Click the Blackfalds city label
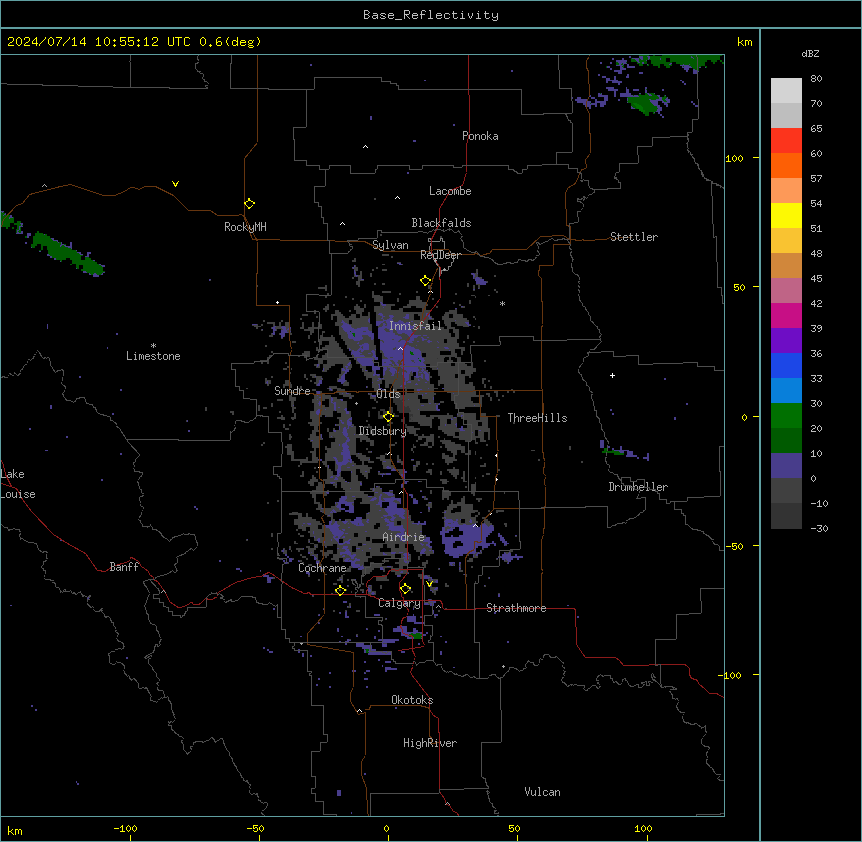862x842 pixels. (x=441, y=223)
